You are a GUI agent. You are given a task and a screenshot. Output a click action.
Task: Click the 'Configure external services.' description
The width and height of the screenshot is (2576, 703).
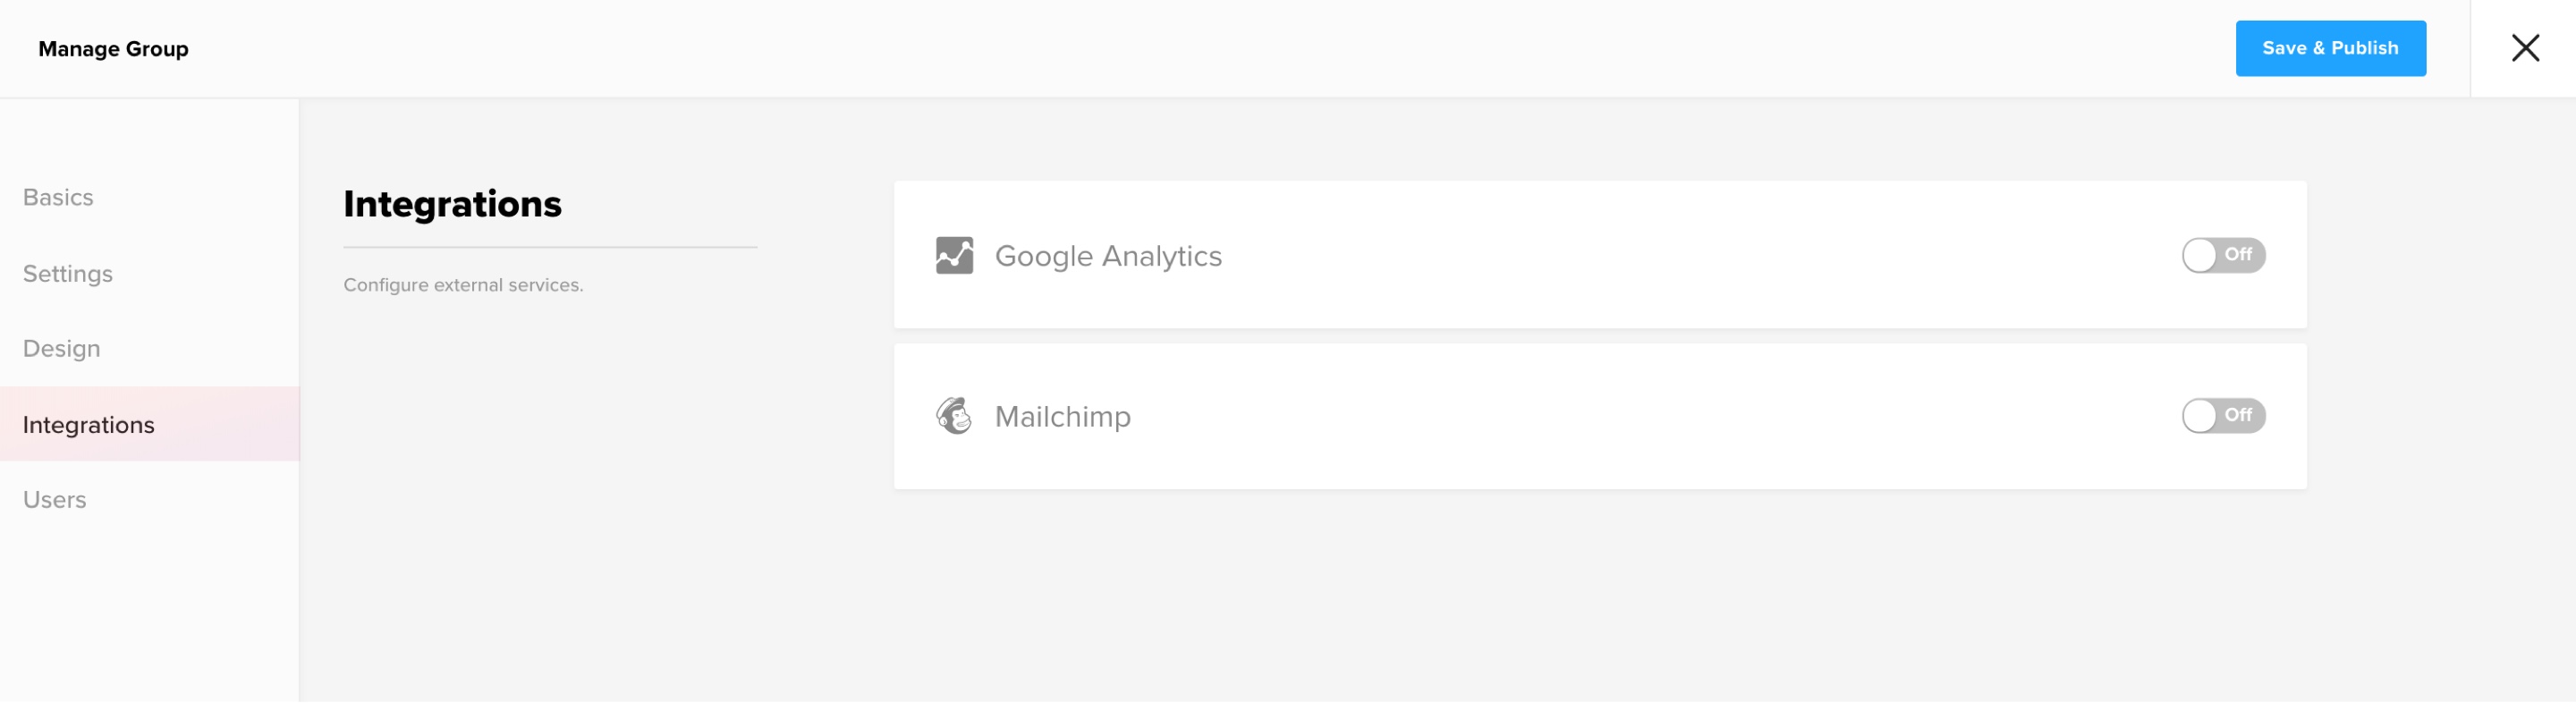click(463, 285)
